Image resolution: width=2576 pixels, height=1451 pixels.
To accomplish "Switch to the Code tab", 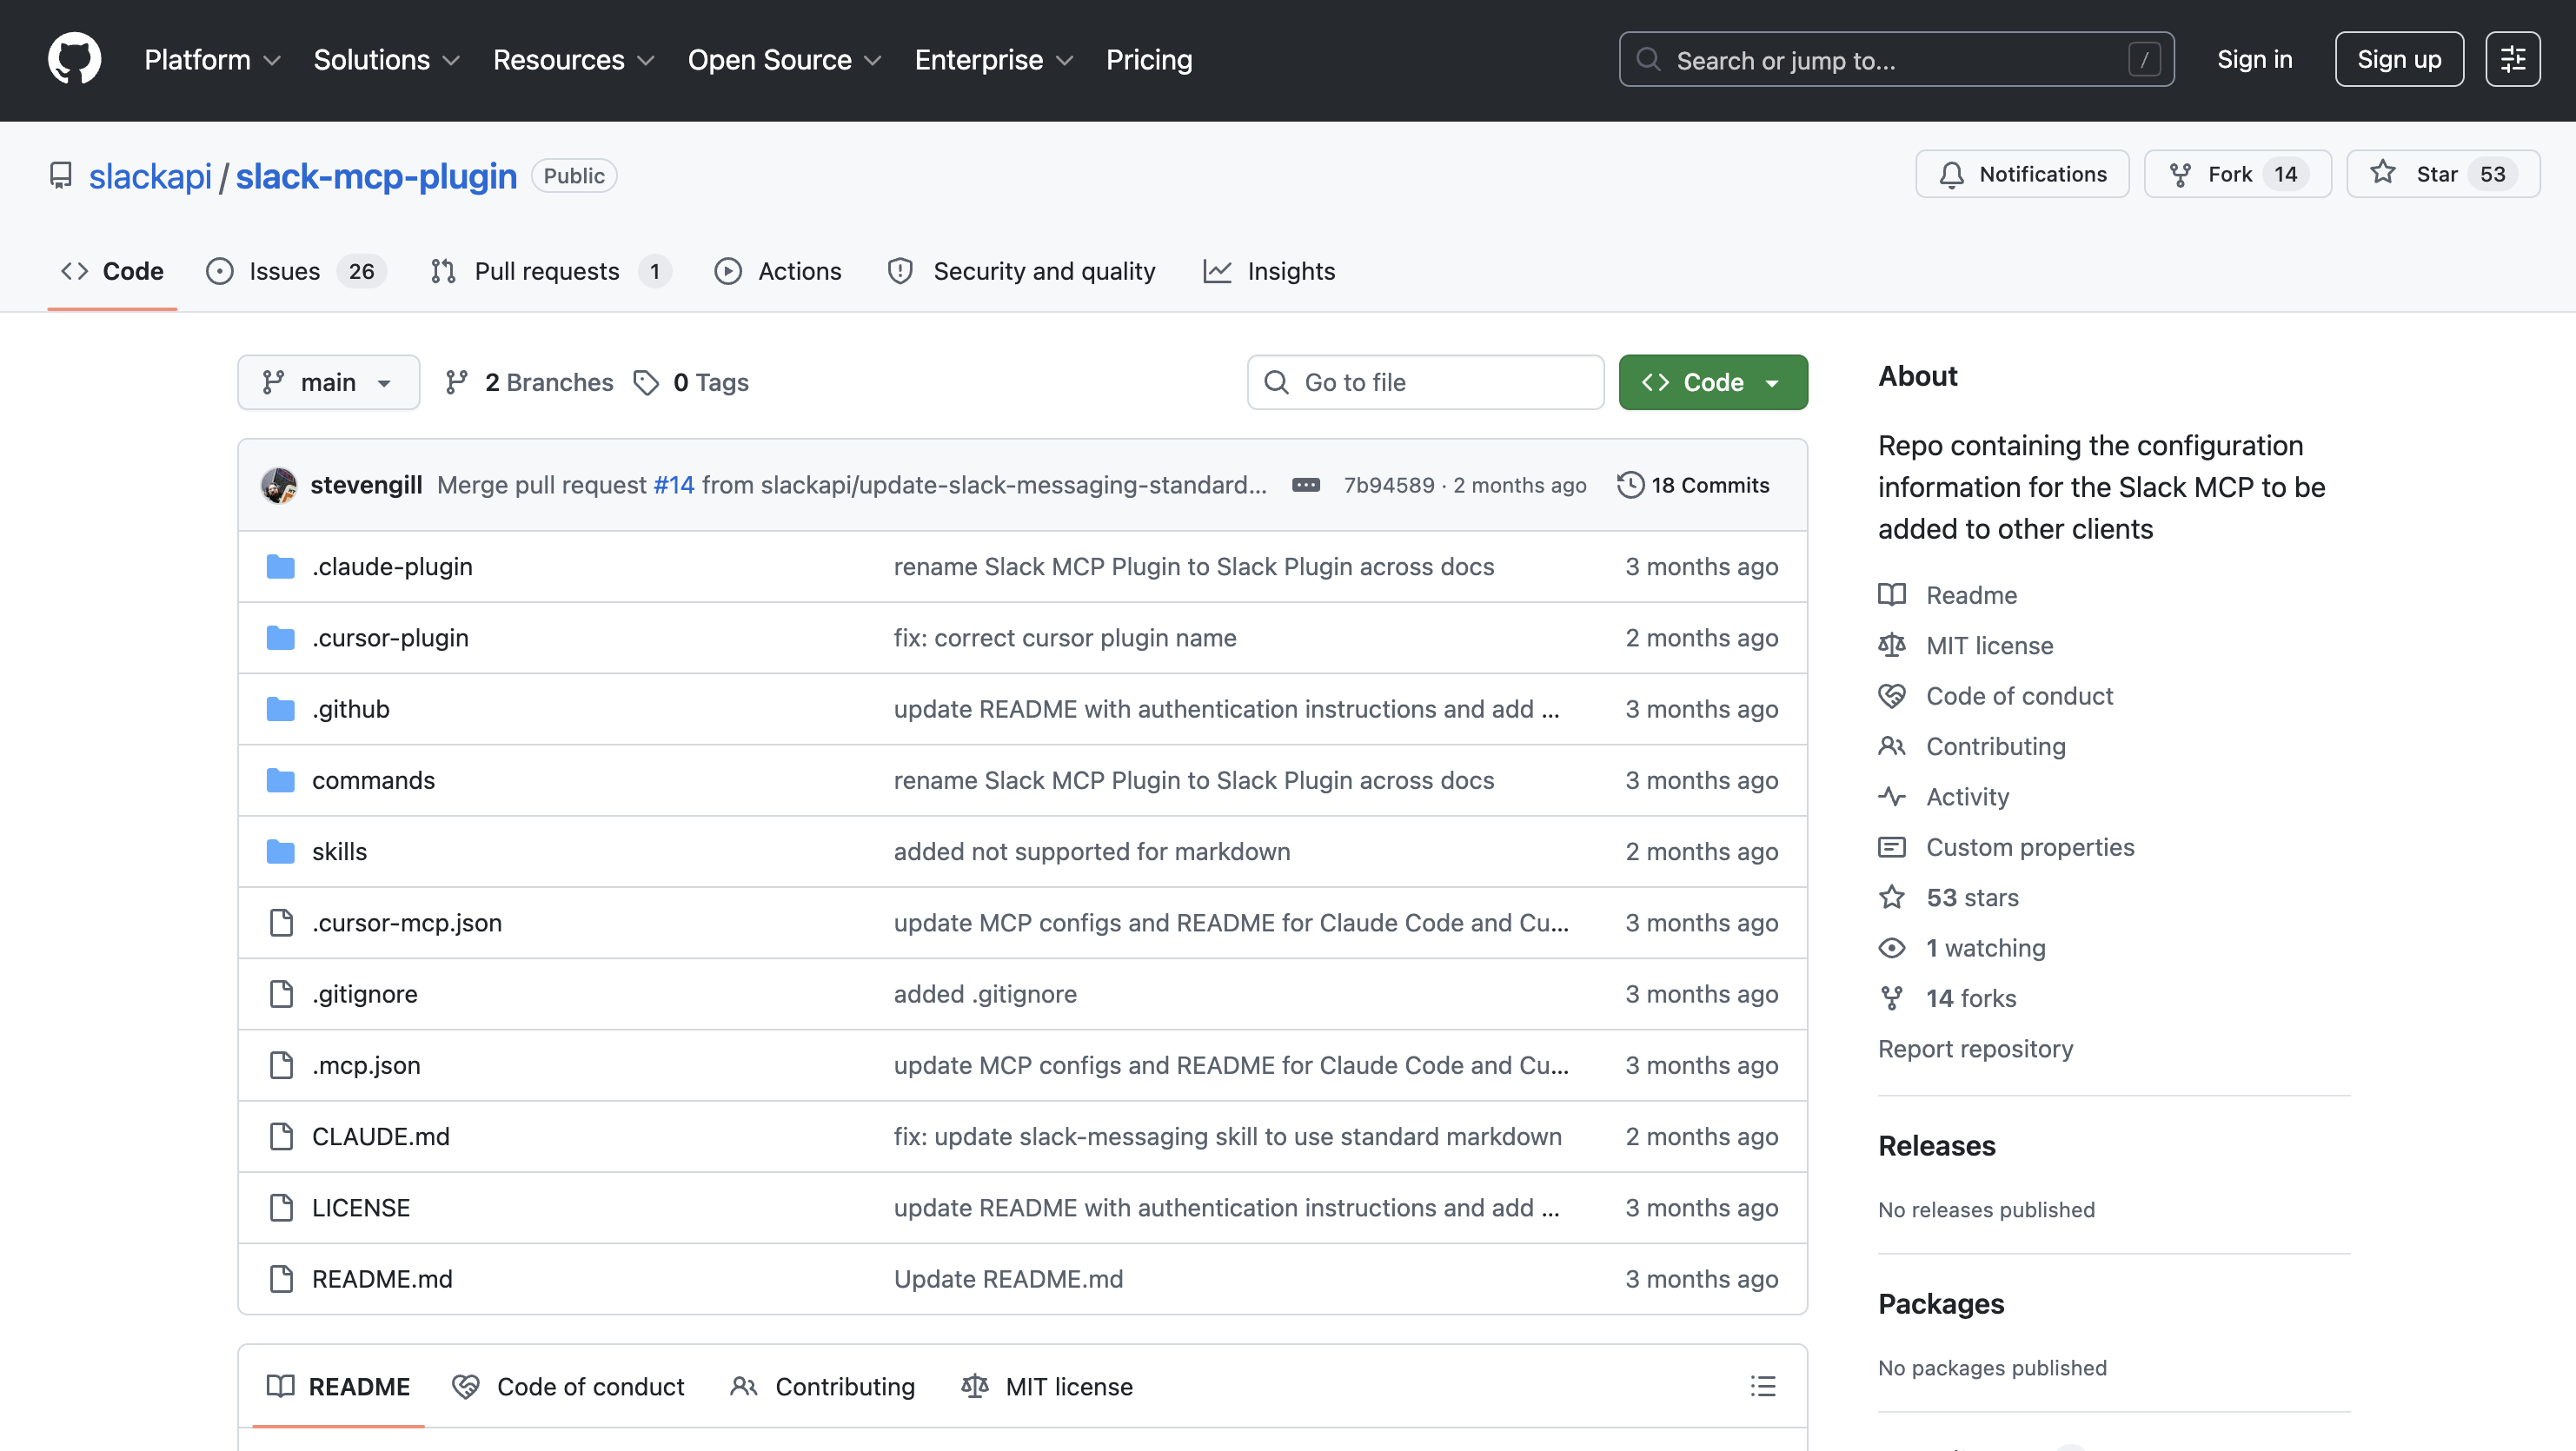I will (112, 271).
